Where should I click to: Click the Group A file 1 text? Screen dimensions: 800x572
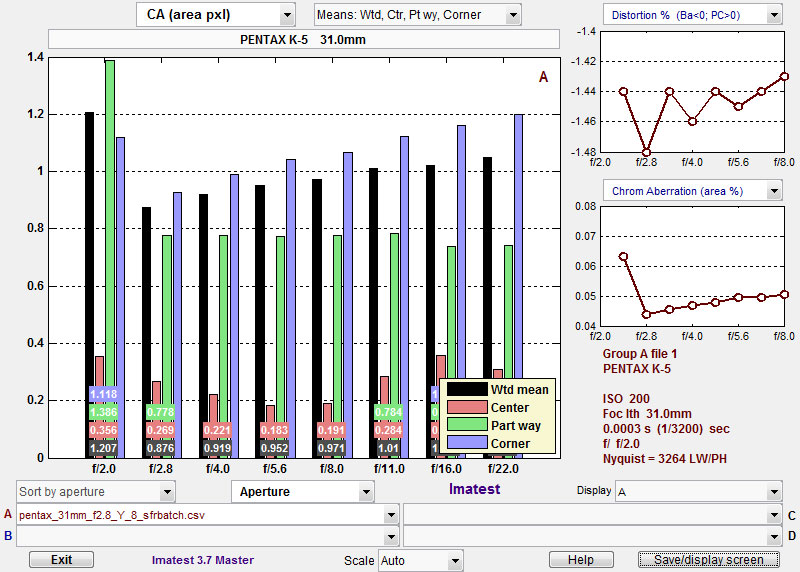640,354
